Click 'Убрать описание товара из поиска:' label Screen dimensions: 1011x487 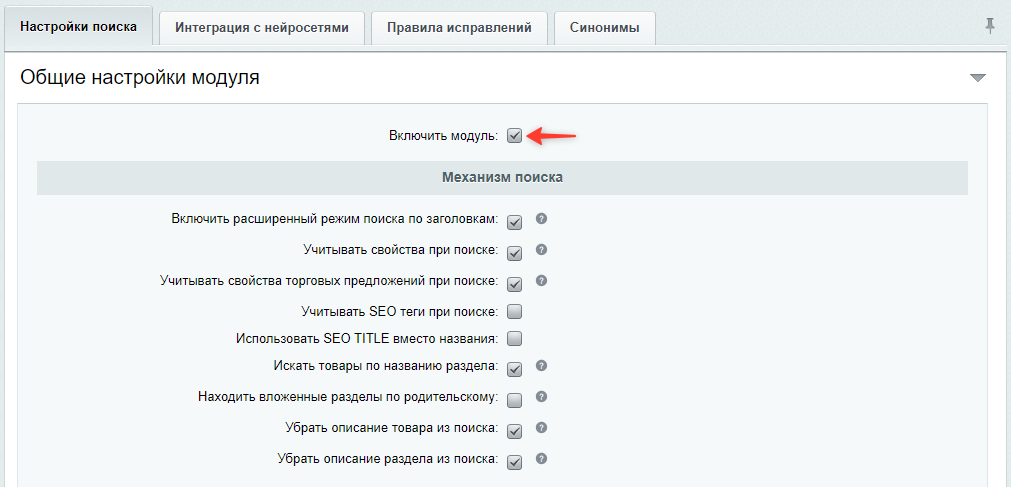pos(392,428)
